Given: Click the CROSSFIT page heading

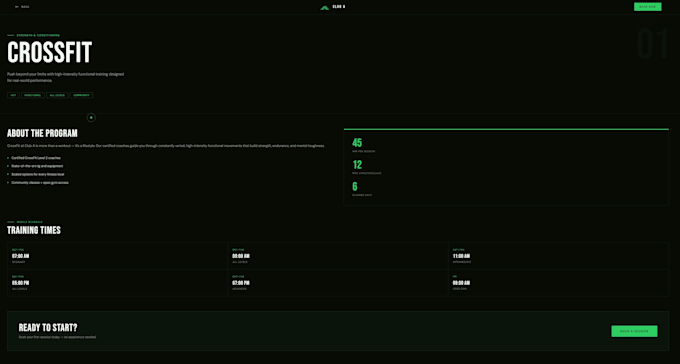Looking at the screenshot, I should point(49,52).
